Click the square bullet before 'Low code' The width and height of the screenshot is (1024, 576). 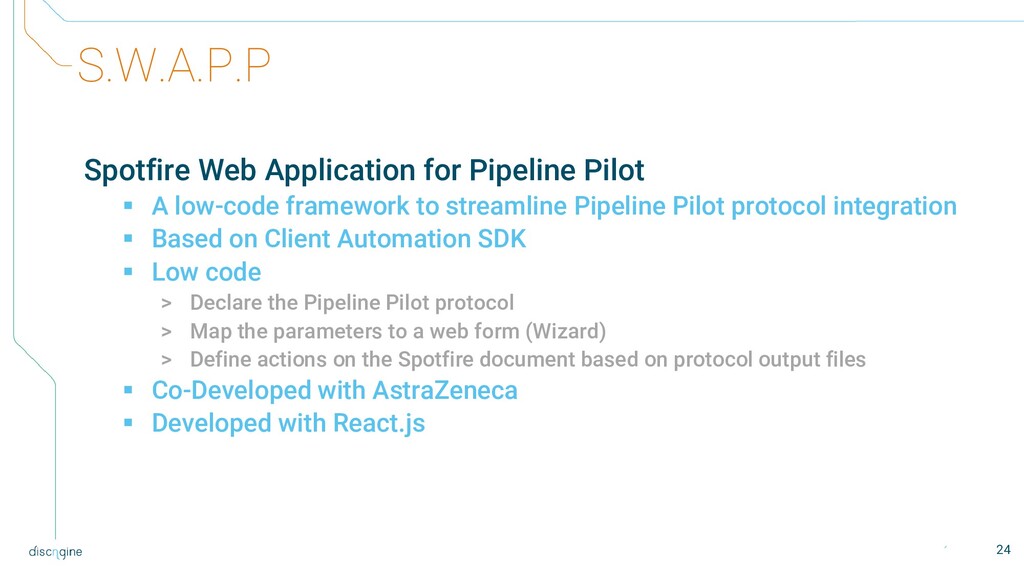(128, 272)
